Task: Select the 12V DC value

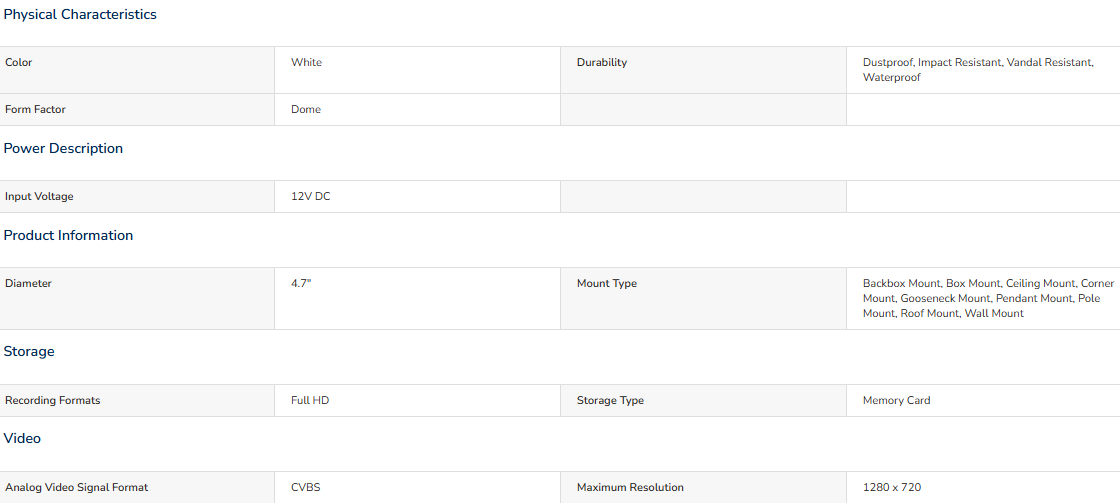Action: click(x=311, y=196)
